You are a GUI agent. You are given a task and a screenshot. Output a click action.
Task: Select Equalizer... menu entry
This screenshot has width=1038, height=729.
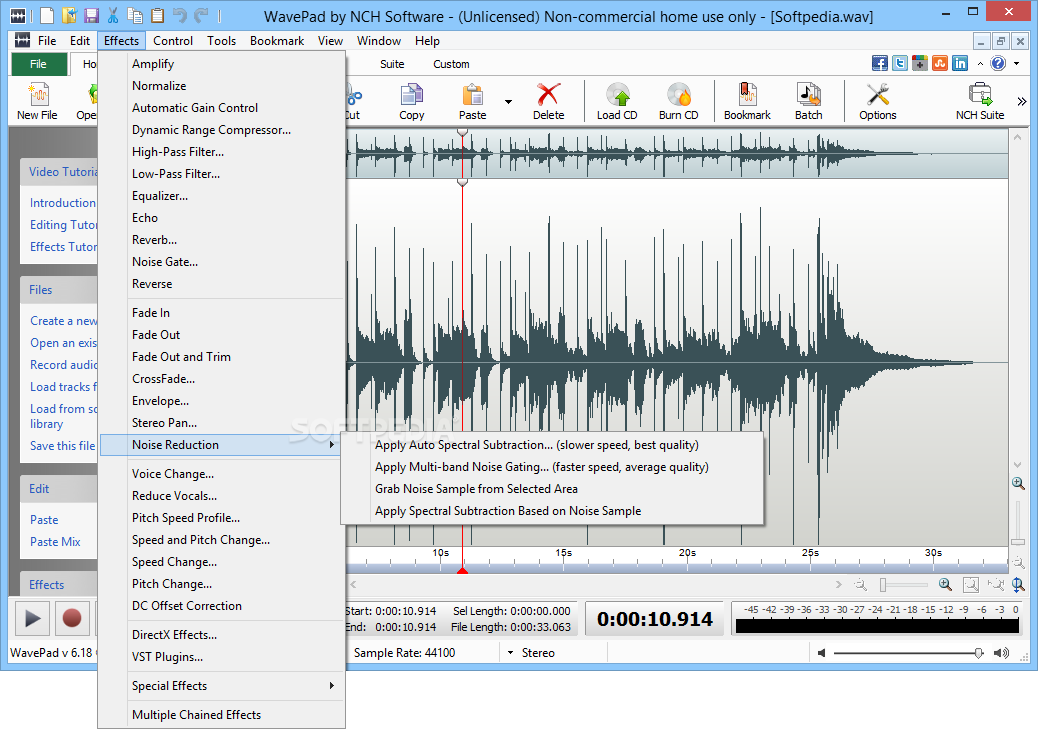point(221,195)
